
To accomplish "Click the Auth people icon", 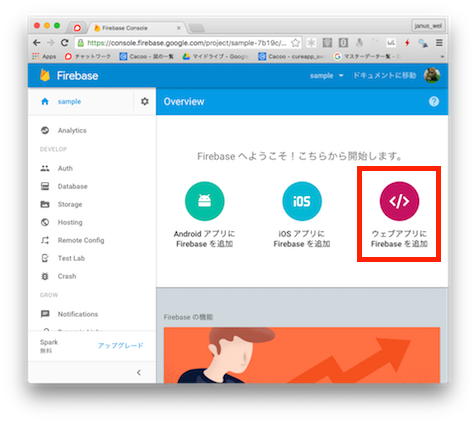I will [x=45, y=168].
